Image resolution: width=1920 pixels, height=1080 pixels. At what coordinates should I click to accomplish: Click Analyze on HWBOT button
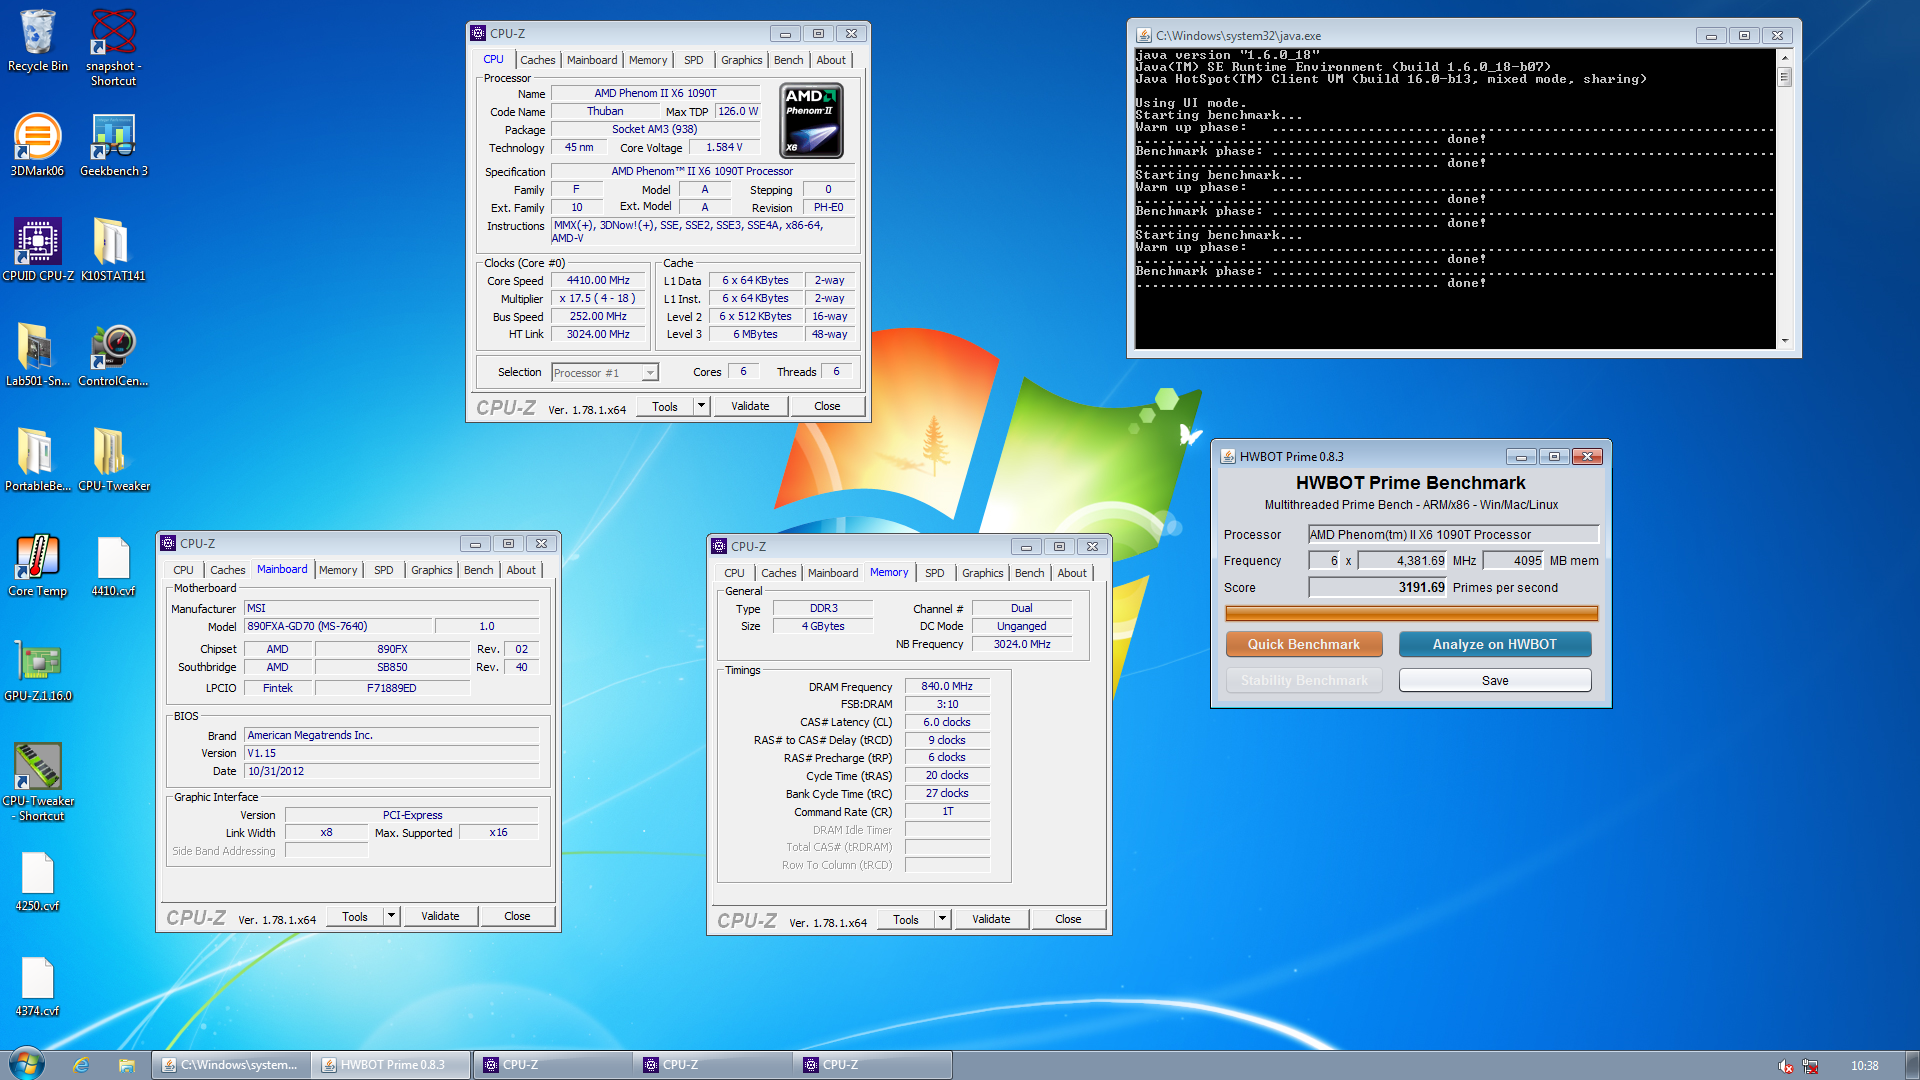tap(1495, 644)
